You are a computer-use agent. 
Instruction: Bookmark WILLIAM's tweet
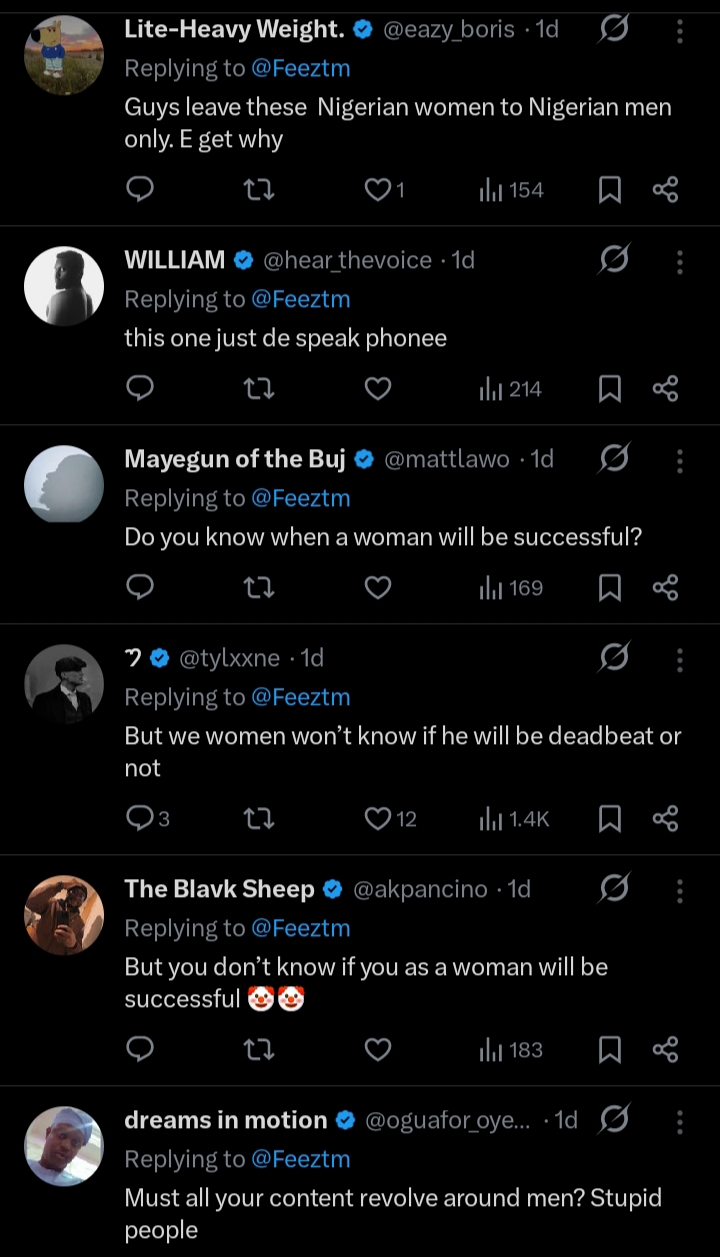(x=609, y=388)
